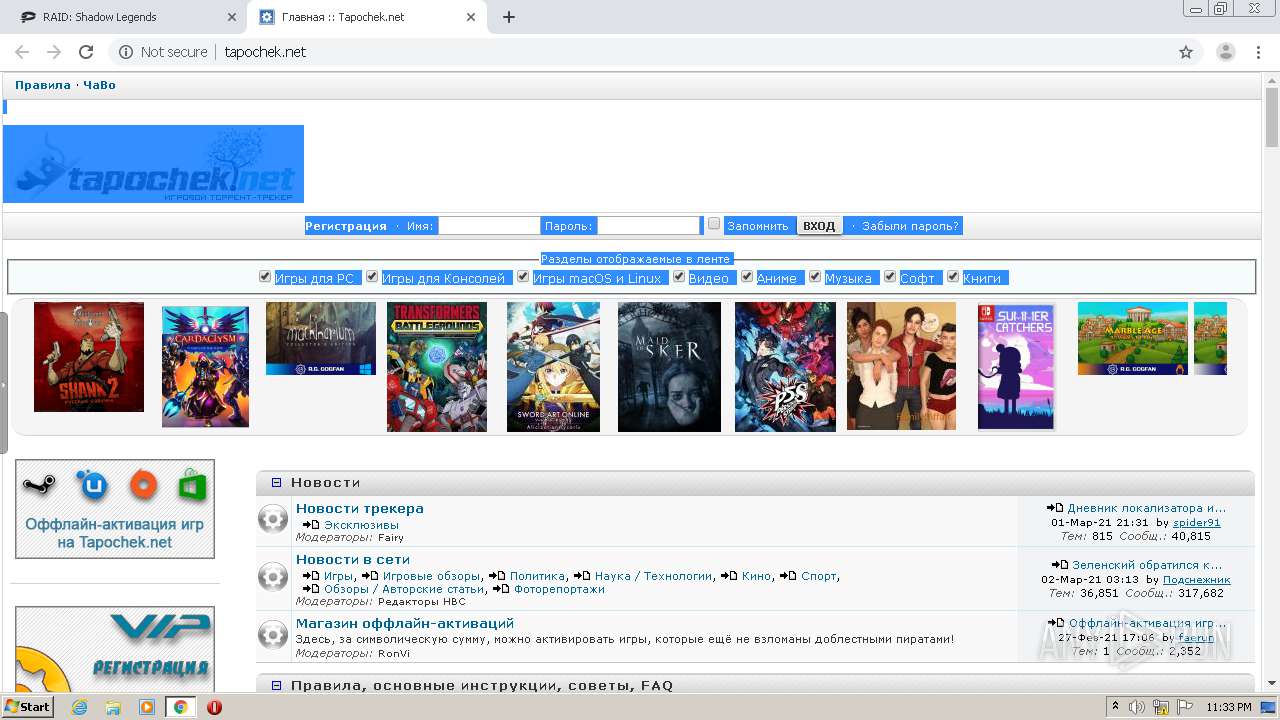Open the Summer Catchers cover
The height and width of the screenshot is (720, 1280).
pos(1016,367)
